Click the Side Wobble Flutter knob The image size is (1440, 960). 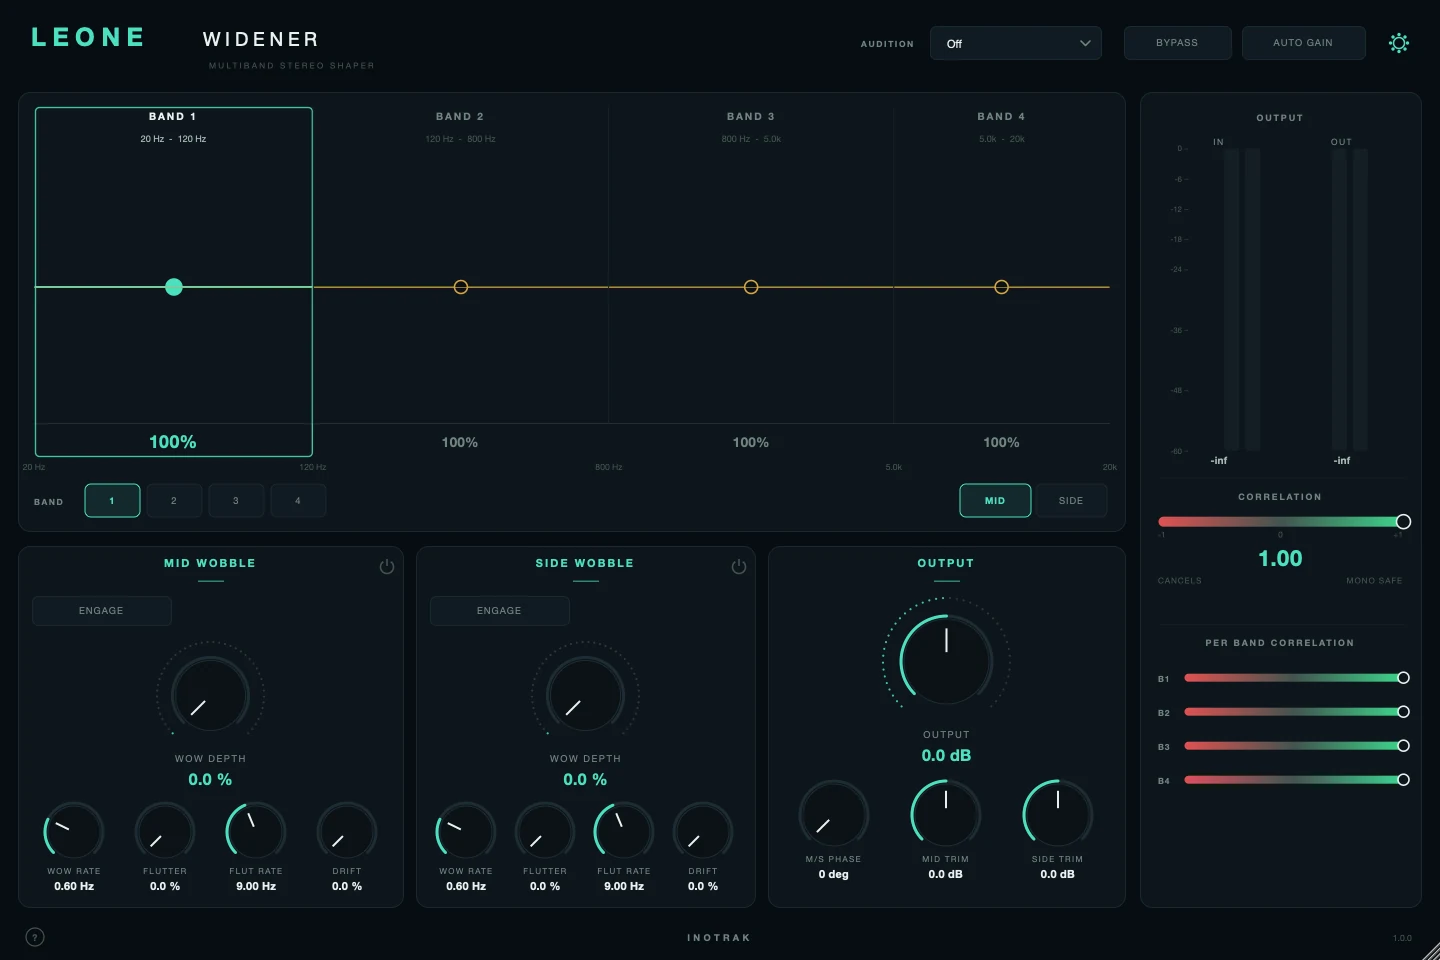coord(545,831)
